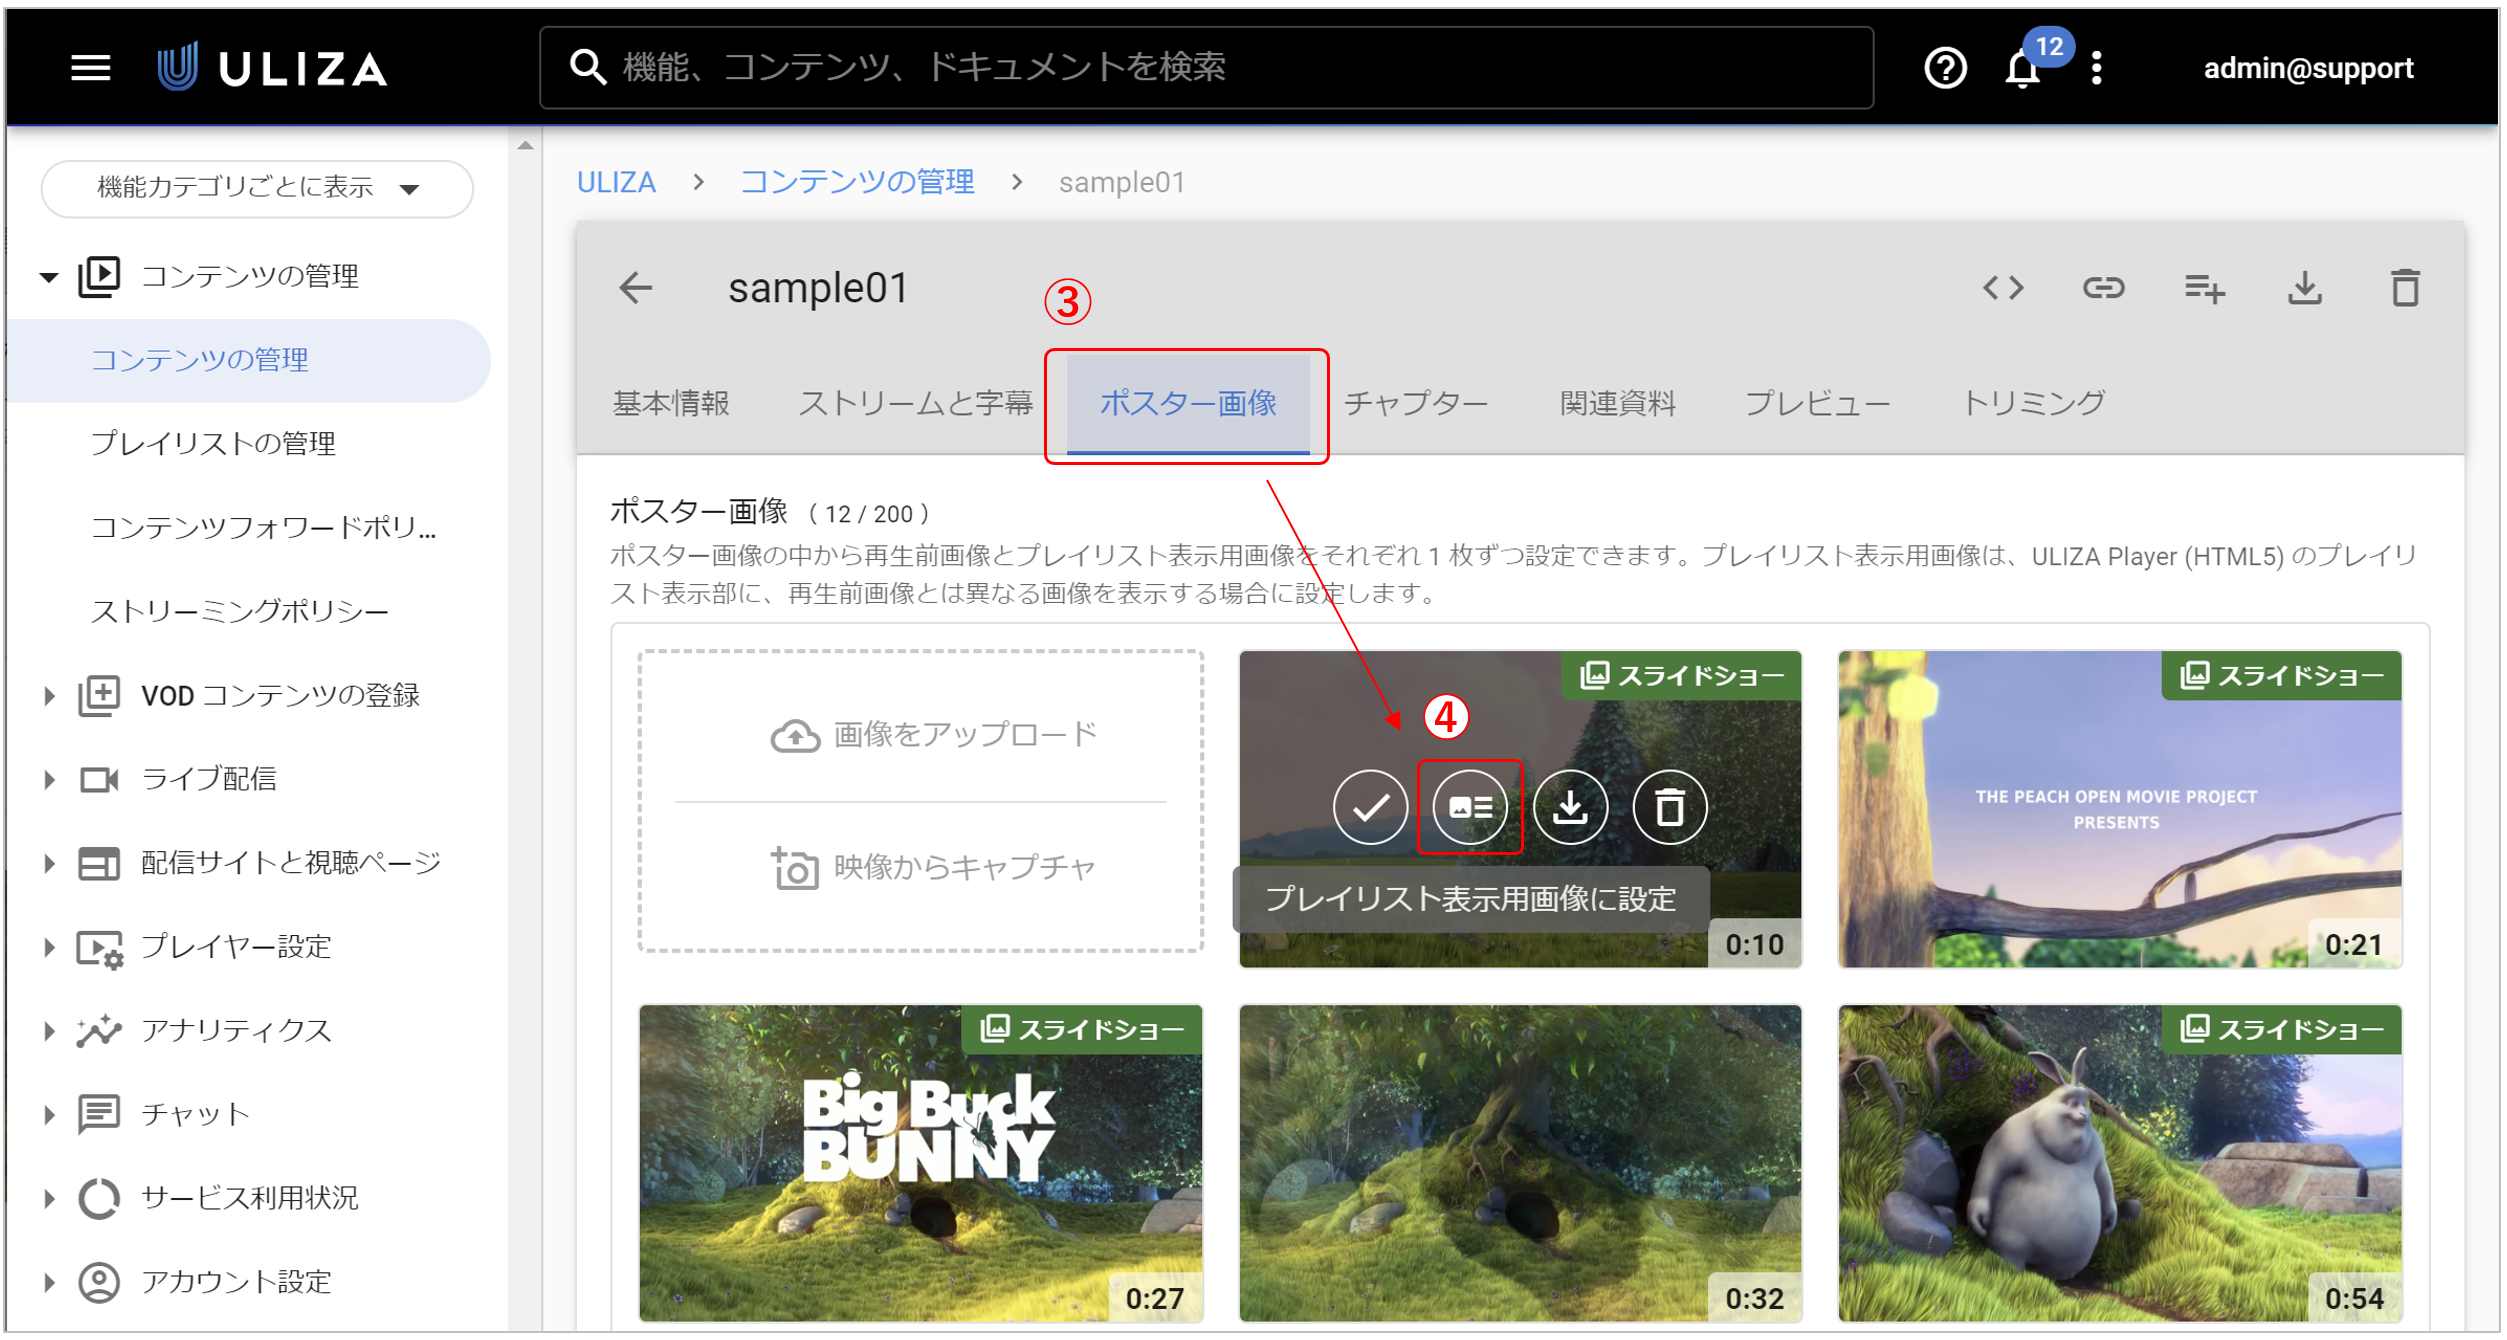This screenshot has width=2507, height=1340.
Task: Click the アカウント設定 person icon
Action: click(99, 1282)
